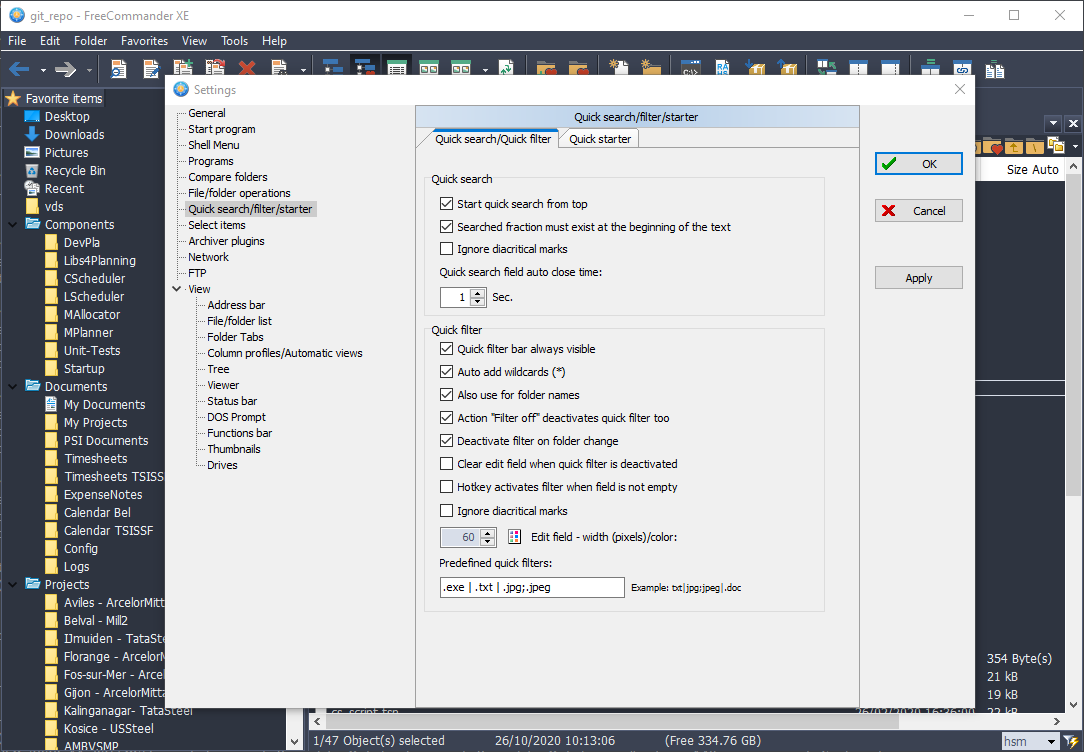1084x752 pixels.
Task: Open the File menu
Action: click(17, 41)
